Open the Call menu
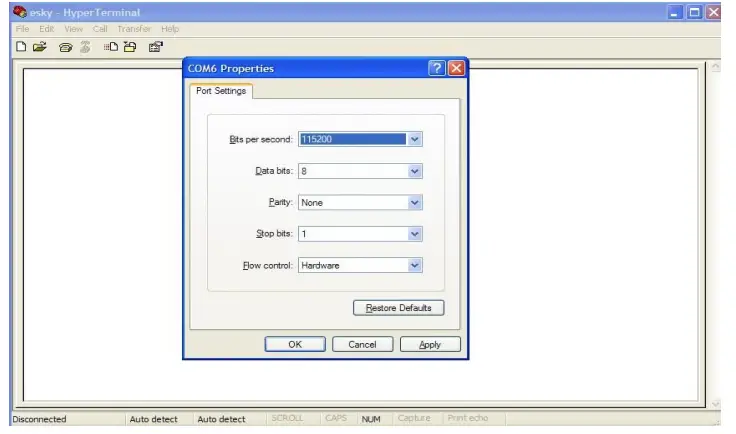 coord(100,29)
